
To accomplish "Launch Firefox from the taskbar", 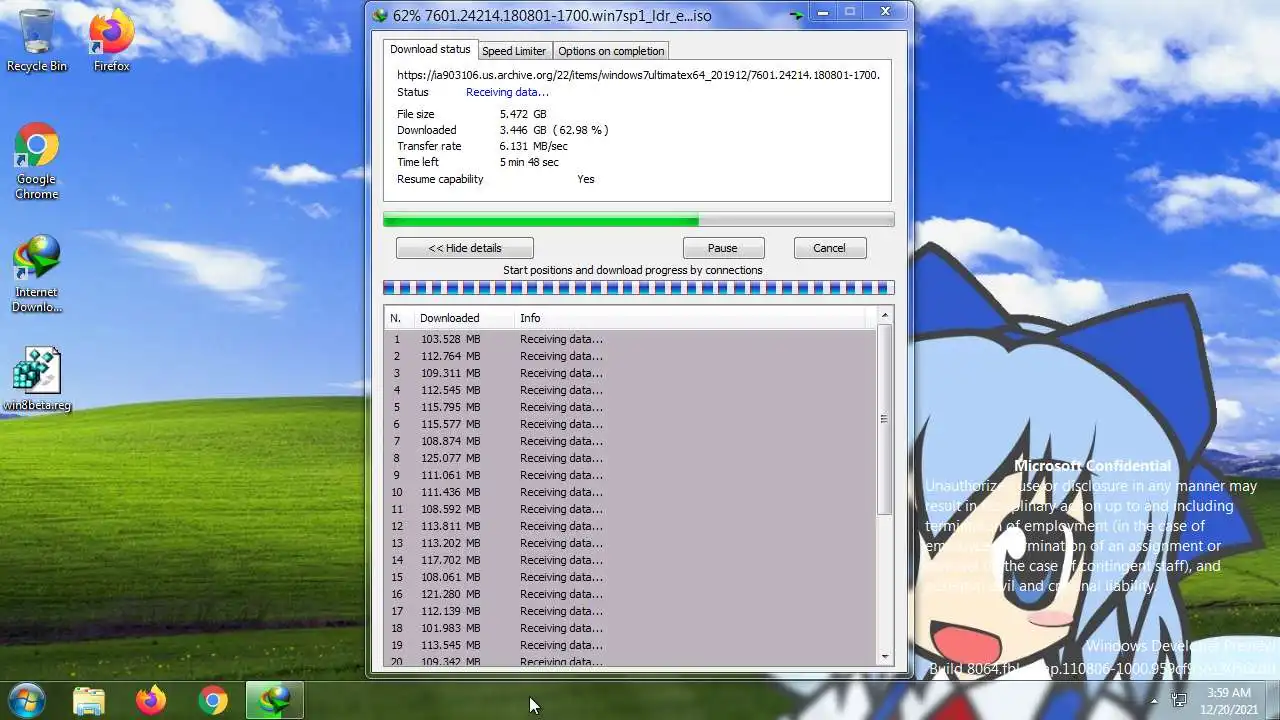I will [151, 699].
